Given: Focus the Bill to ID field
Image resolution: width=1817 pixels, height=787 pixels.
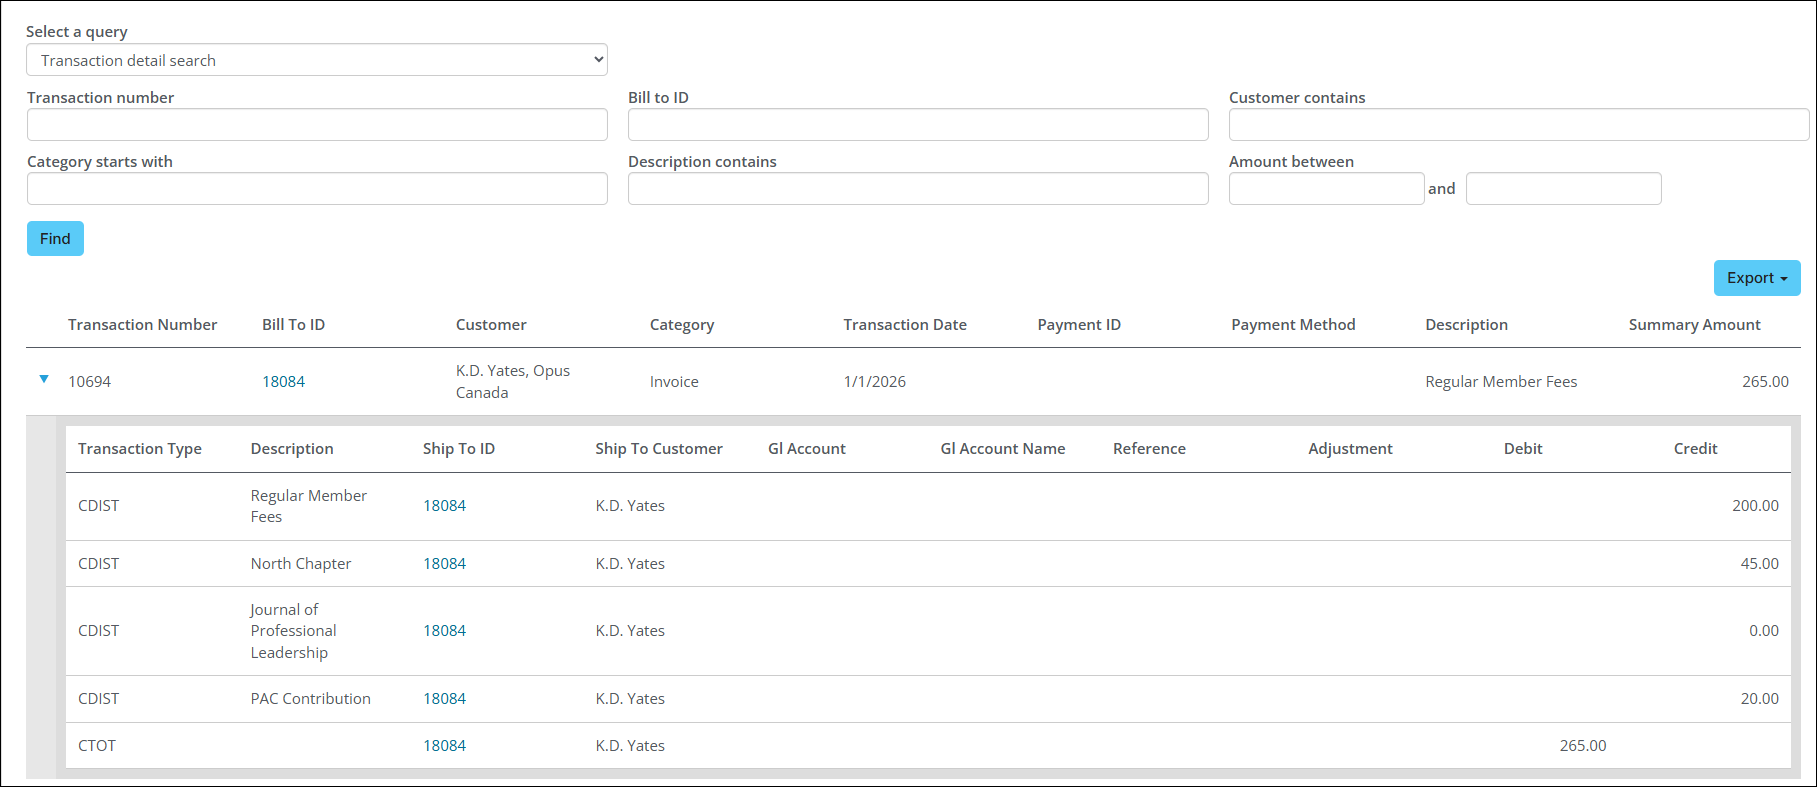Looking at the screenshot, I should click(917, 125).
